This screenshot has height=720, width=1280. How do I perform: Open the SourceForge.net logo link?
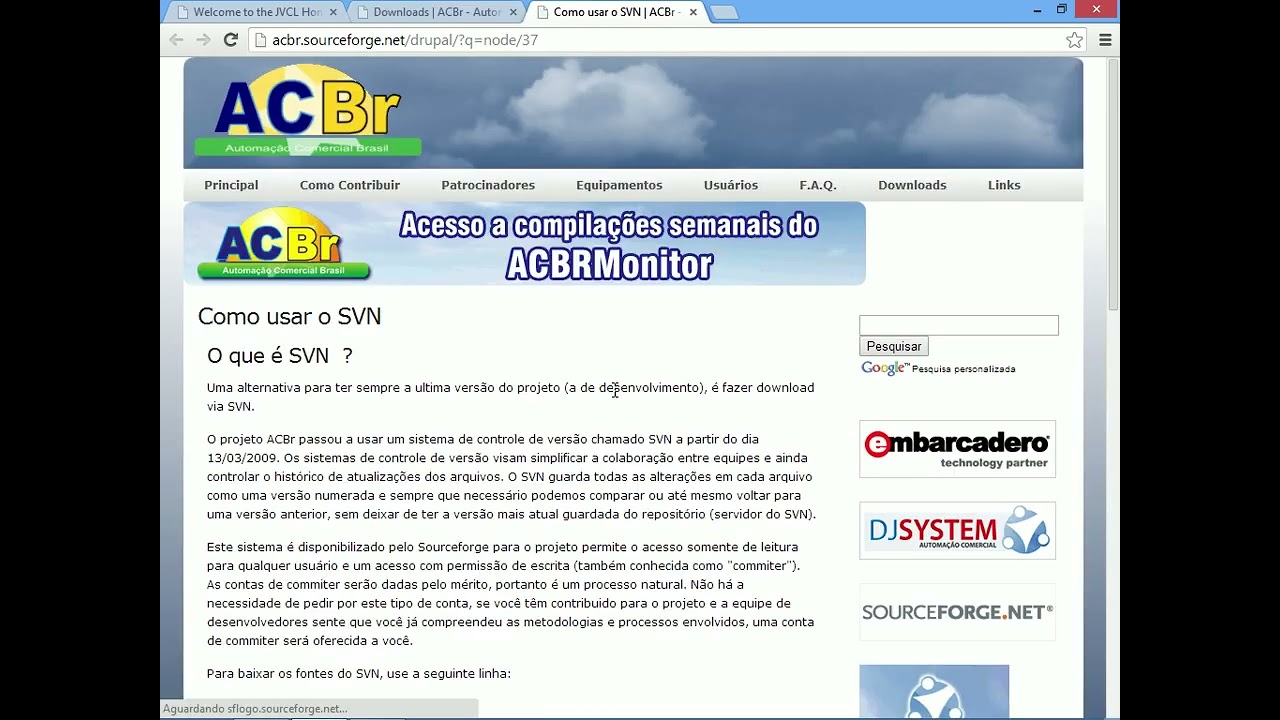pos(957,612)
